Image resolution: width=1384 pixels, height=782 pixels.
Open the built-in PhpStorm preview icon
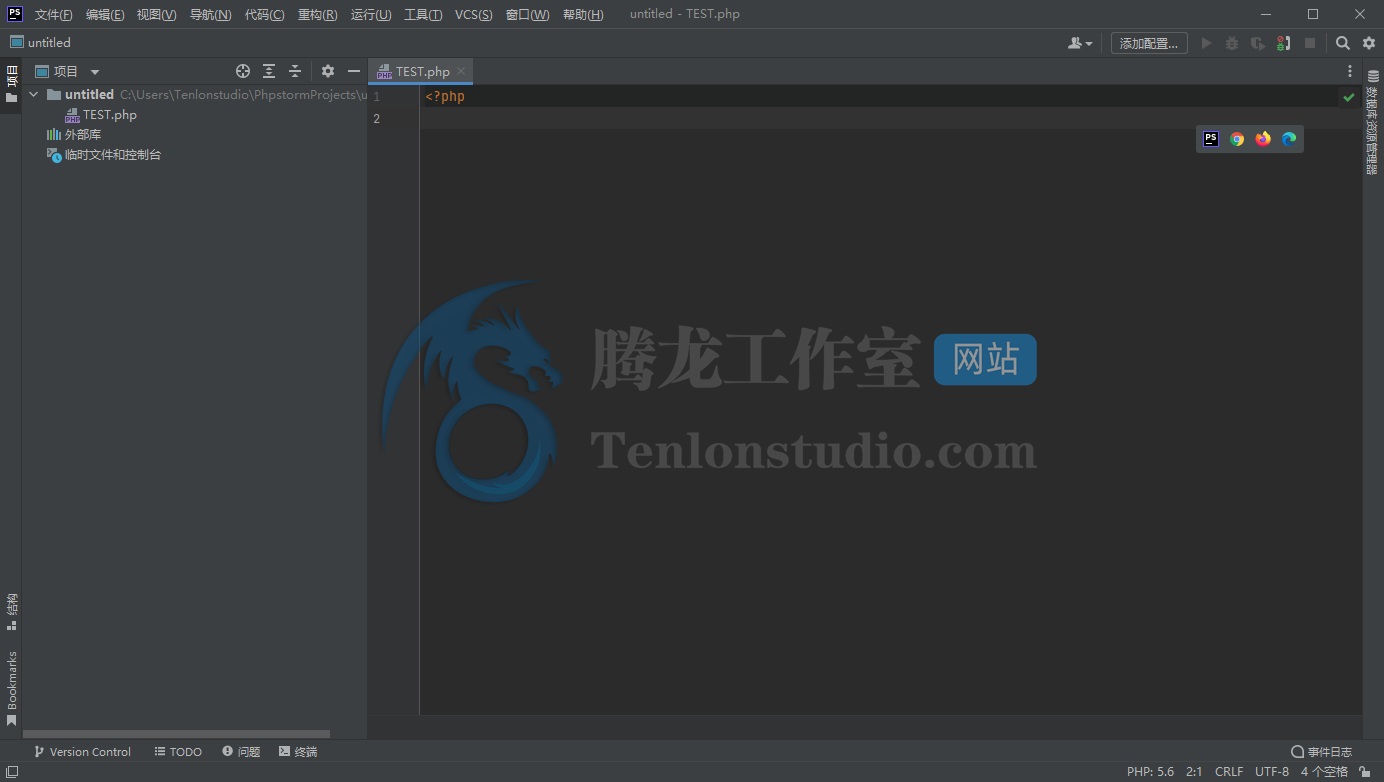[1211, 139]
